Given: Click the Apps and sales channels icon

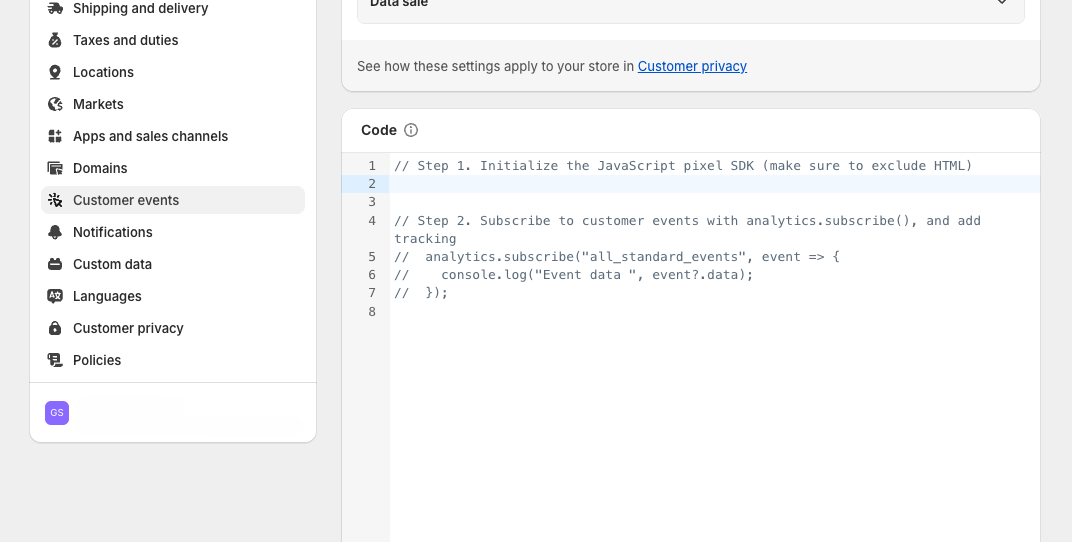Looking at the screenshot, I should tap(55, 137).
